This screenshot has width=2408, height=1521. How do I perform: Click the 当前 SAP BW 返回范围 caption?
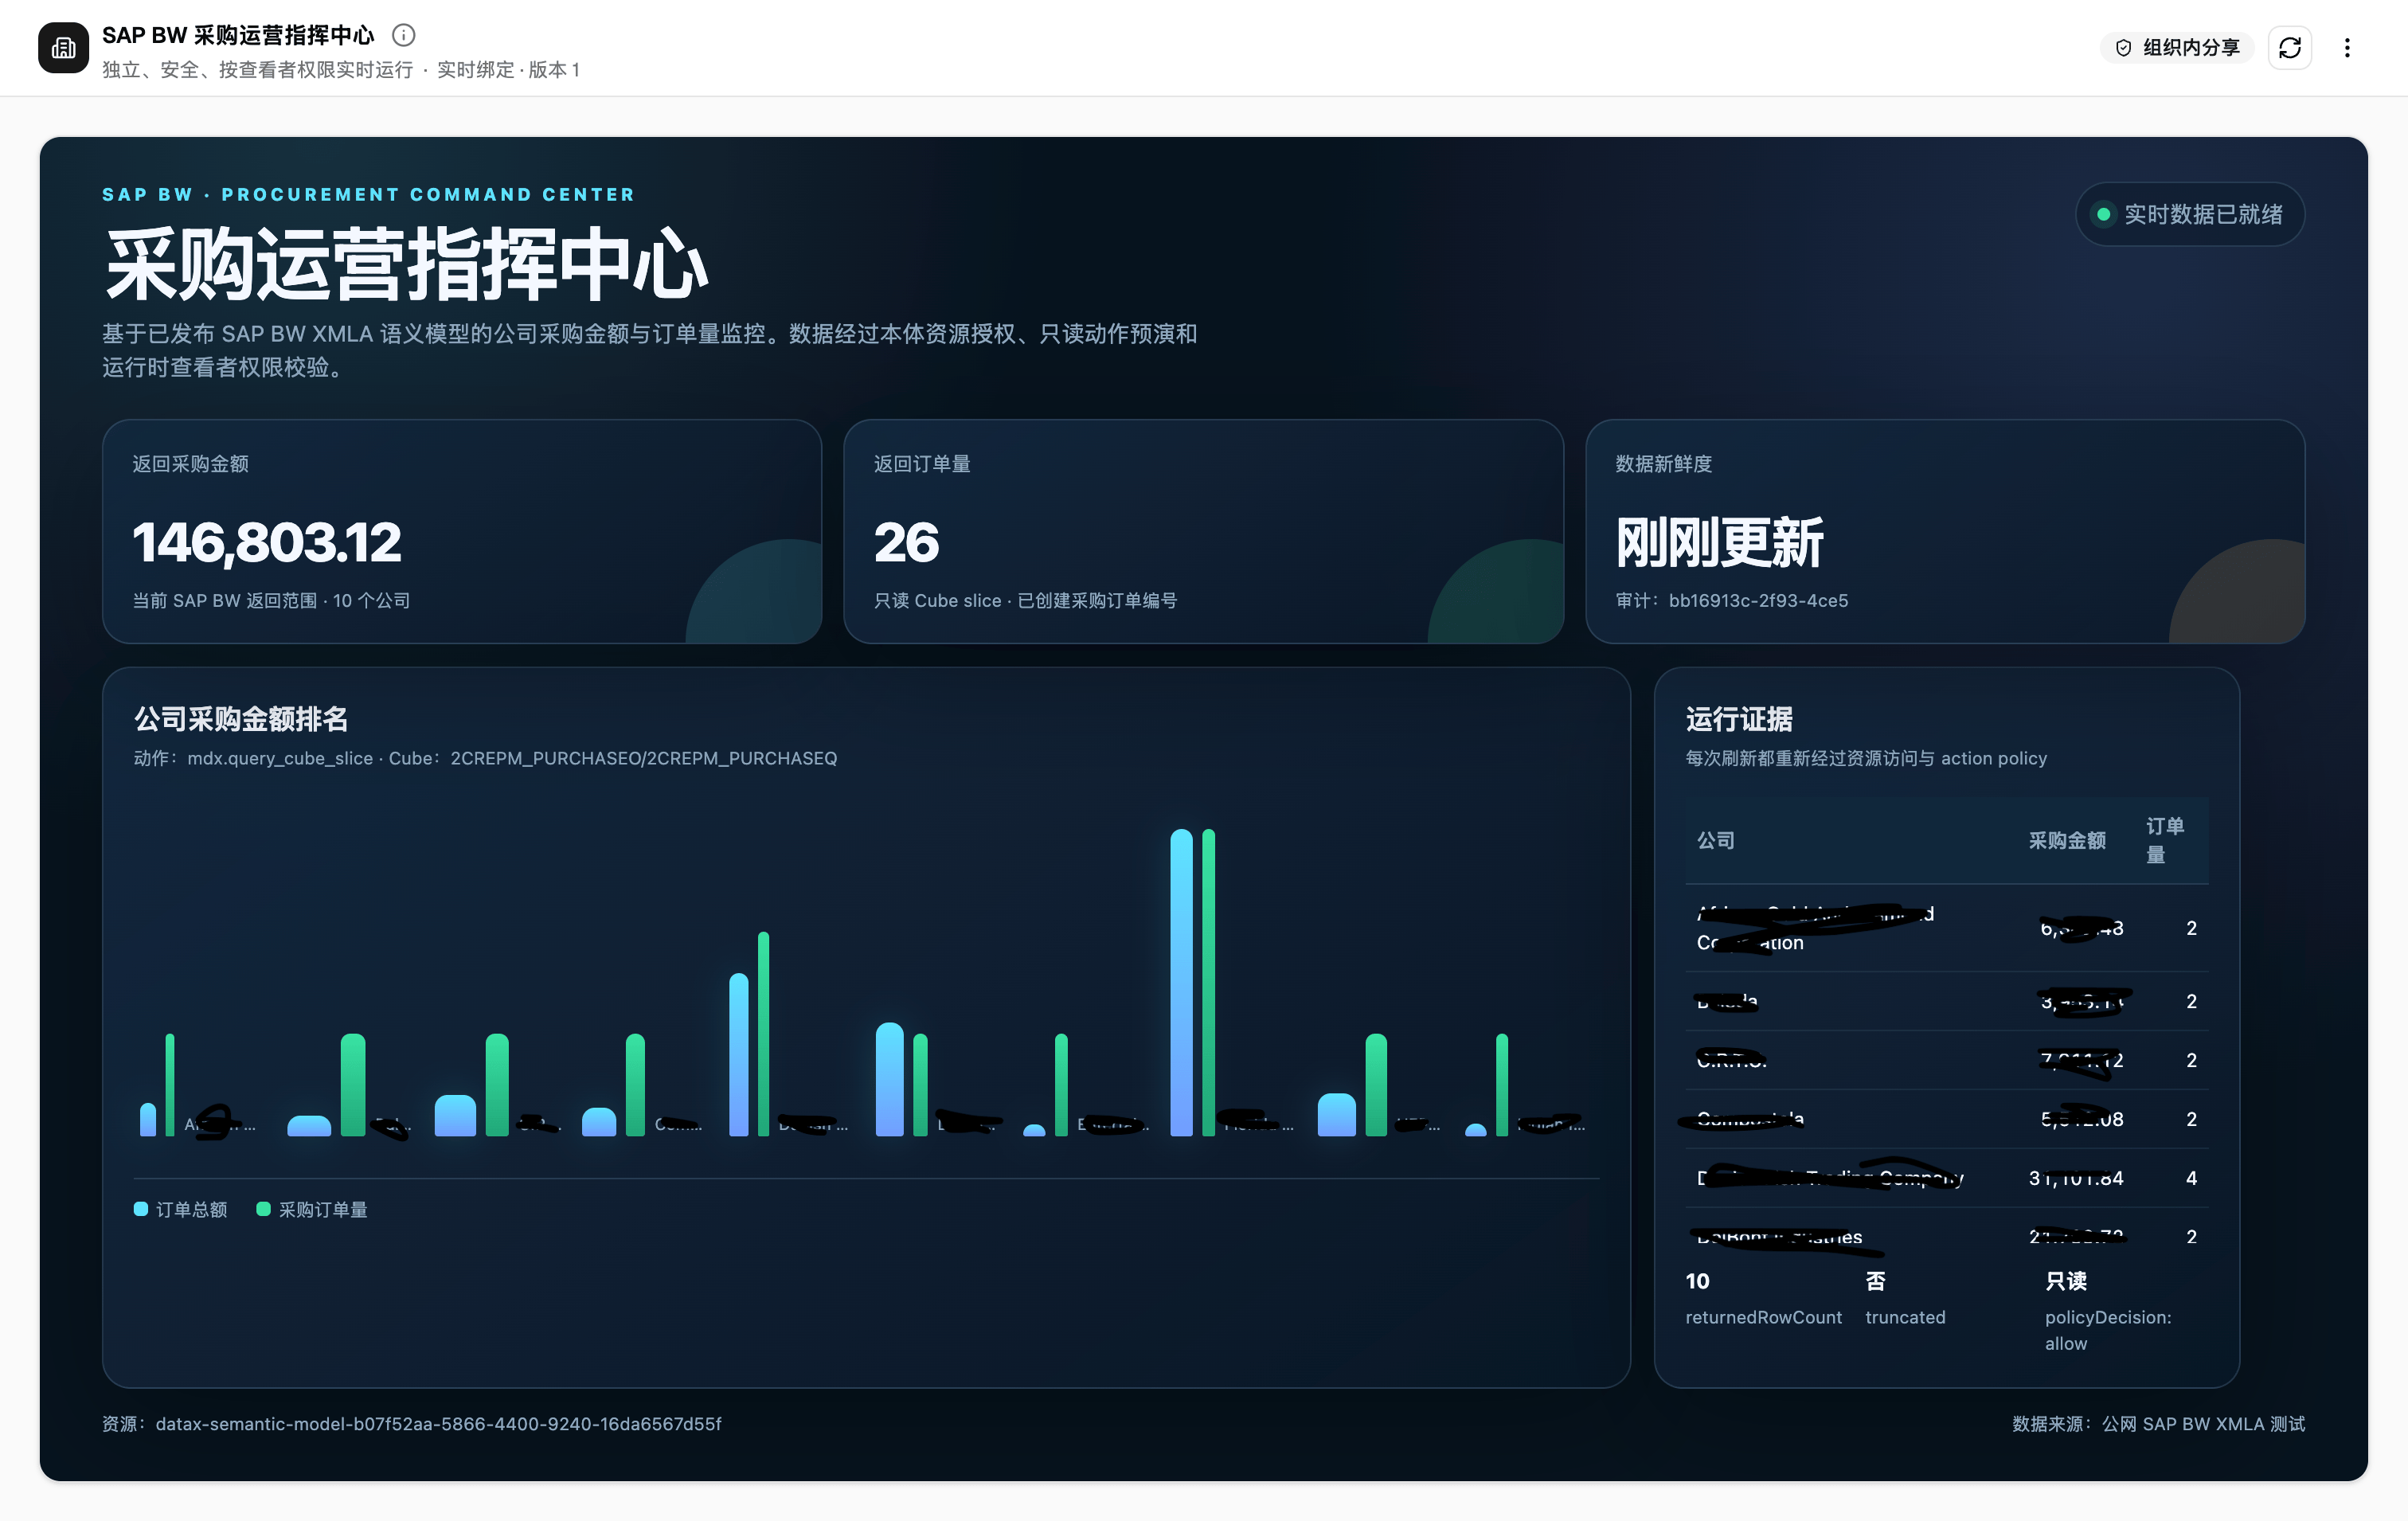tap(271, 600)
